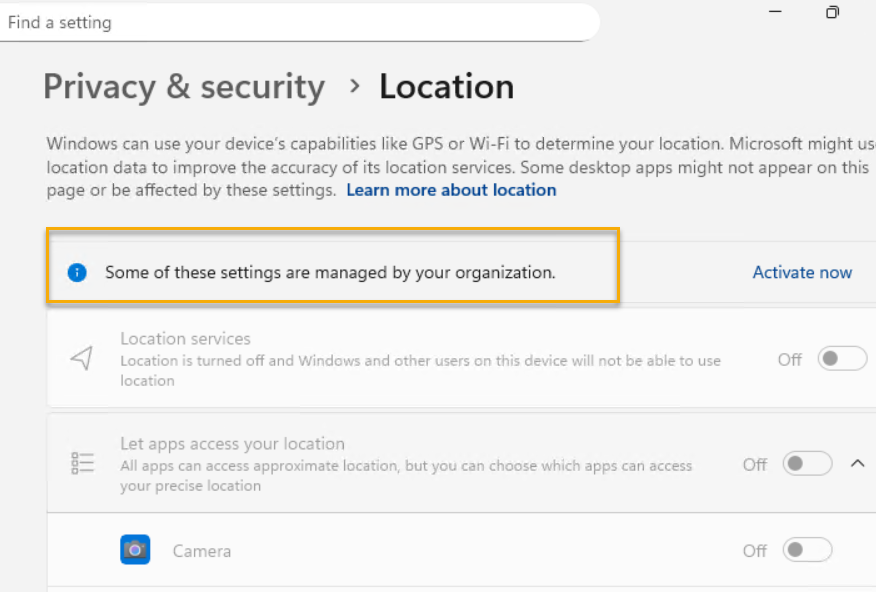Select the Location services title text
Image resolution: width=876 pixels, height=592 pixels.
pyautogui.click(x=185, y=339)
